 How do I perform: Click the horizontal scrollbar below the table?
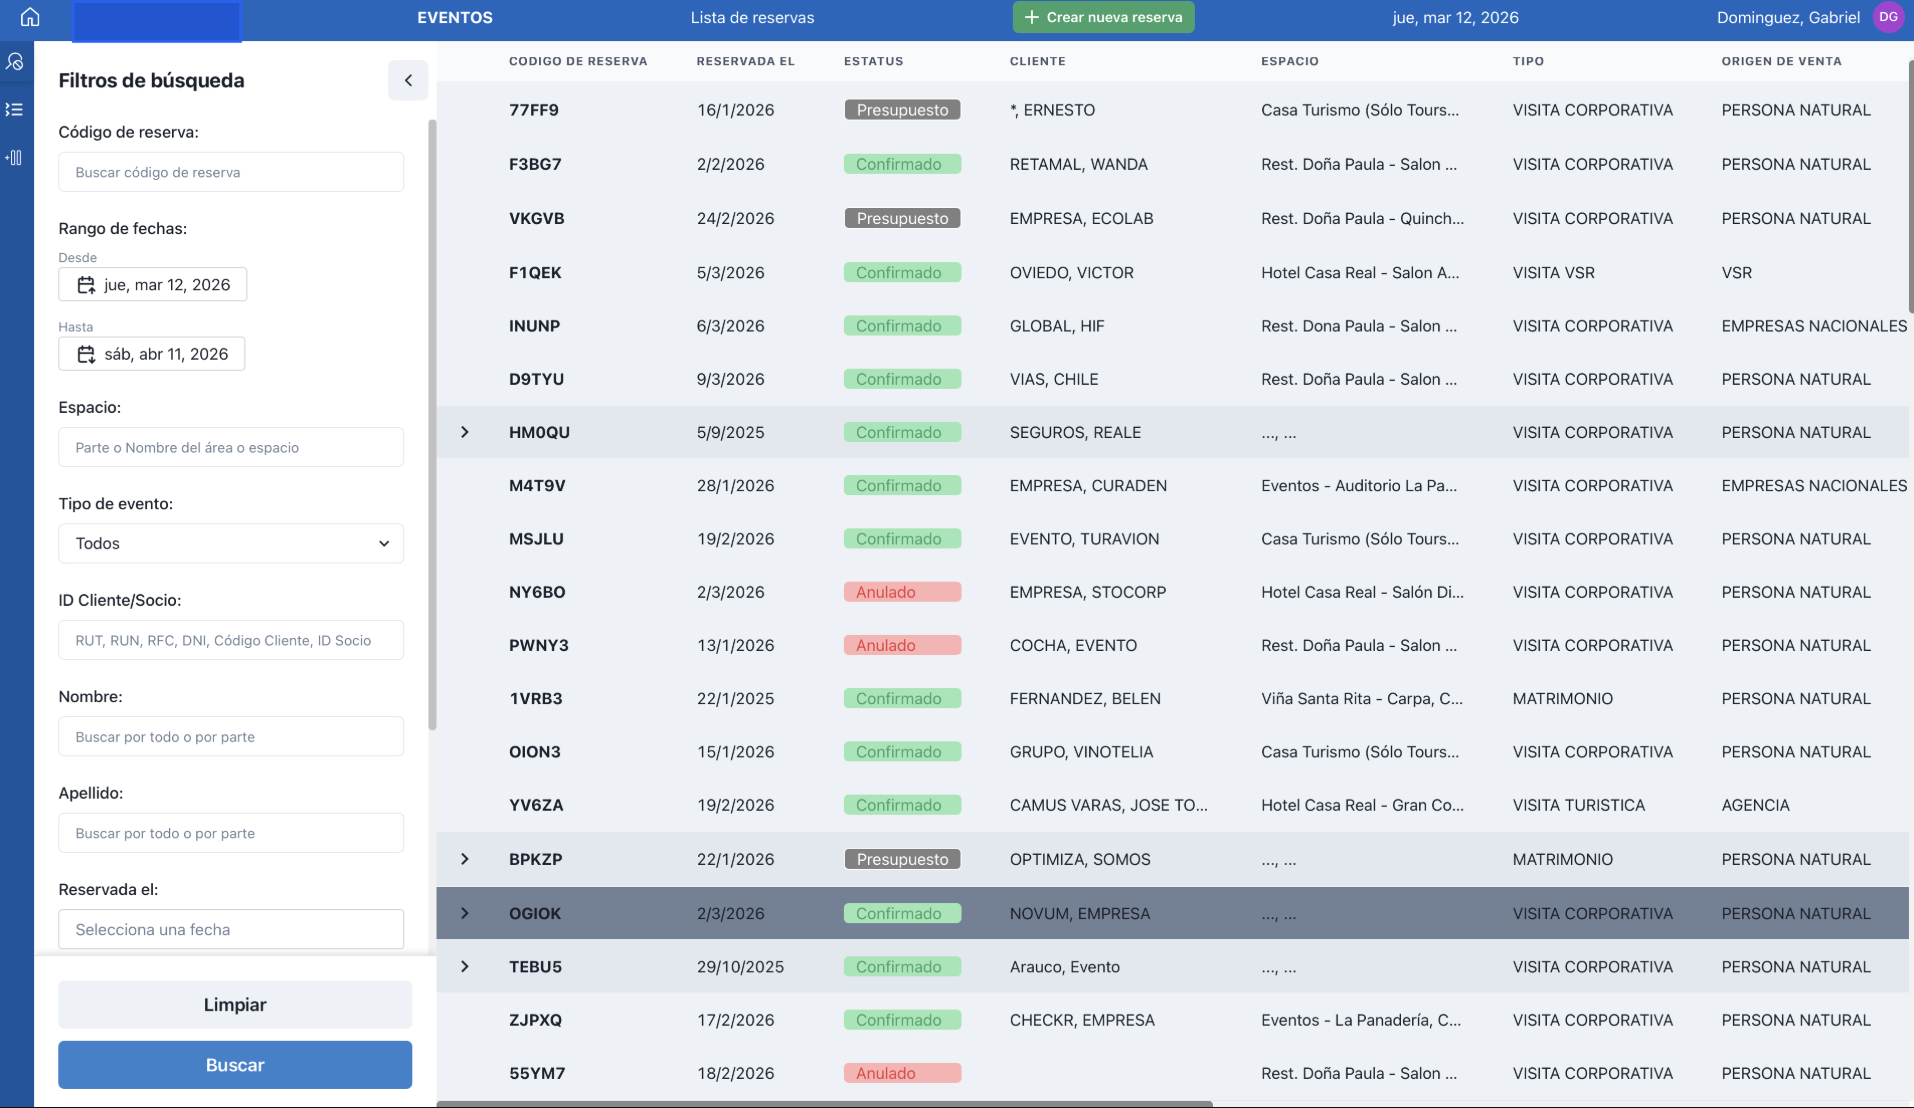coord(825,1104)
